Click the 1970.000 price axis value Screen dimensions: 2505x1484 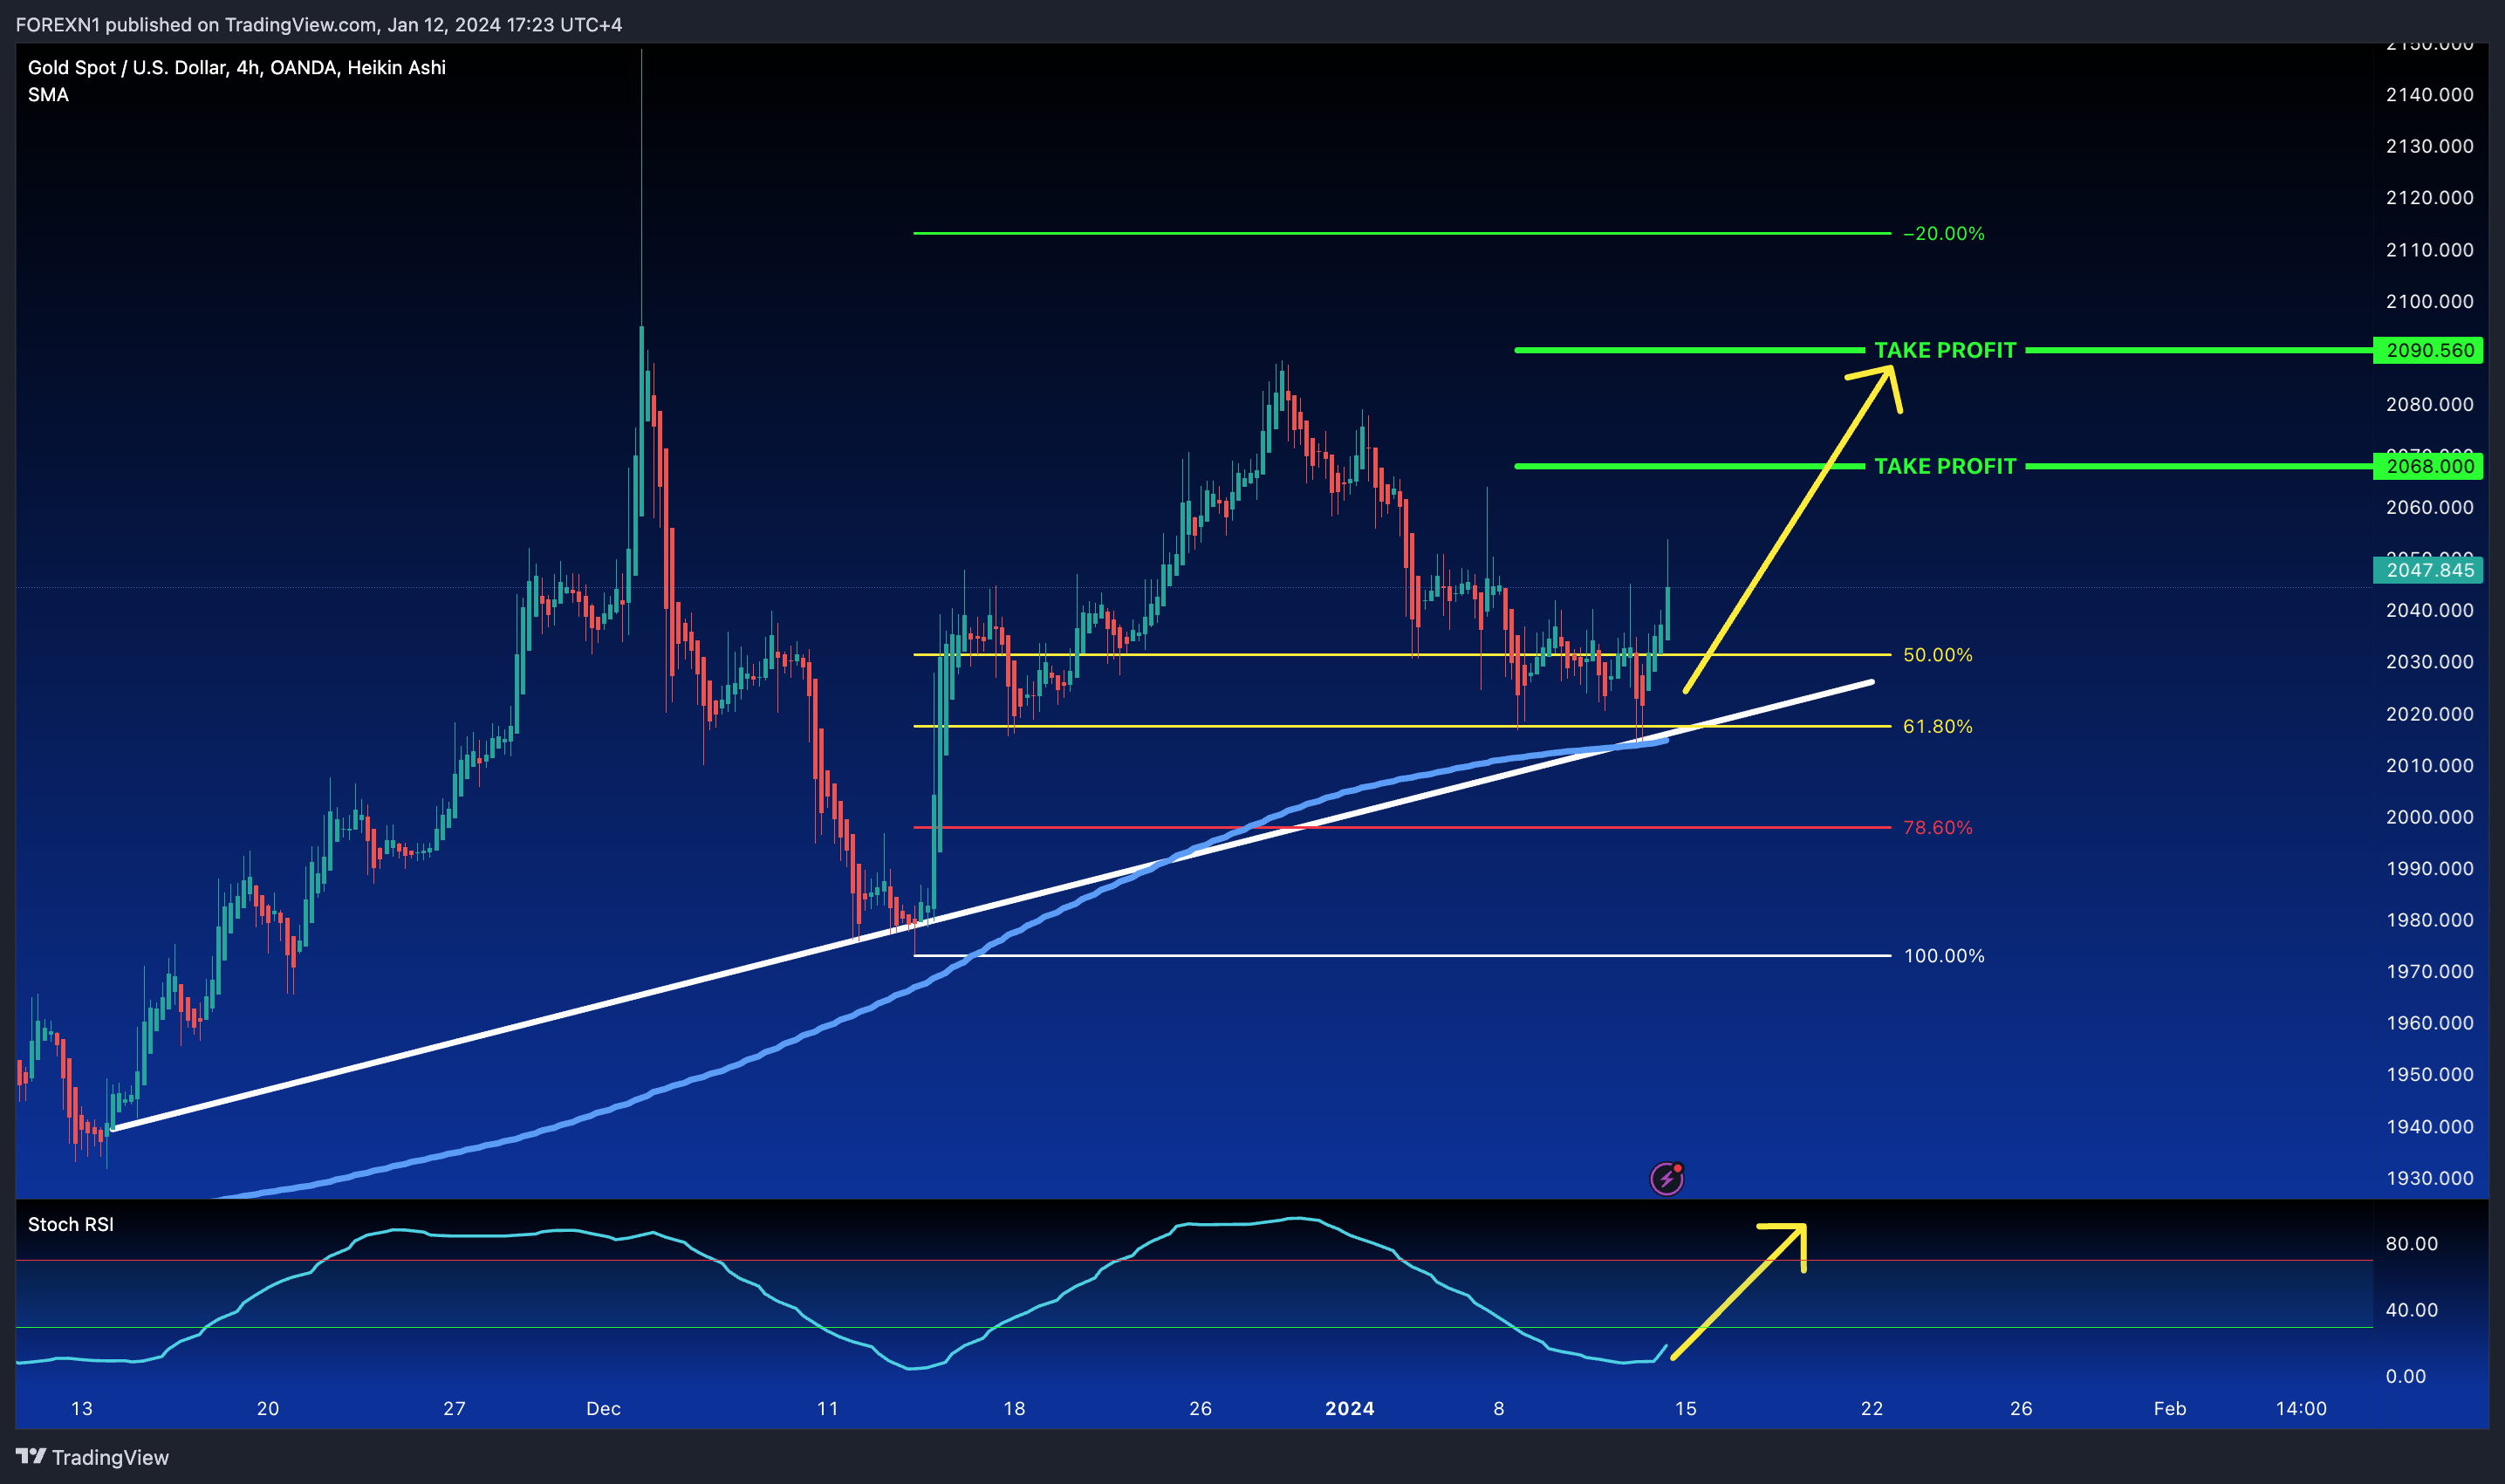point(2429,971)
